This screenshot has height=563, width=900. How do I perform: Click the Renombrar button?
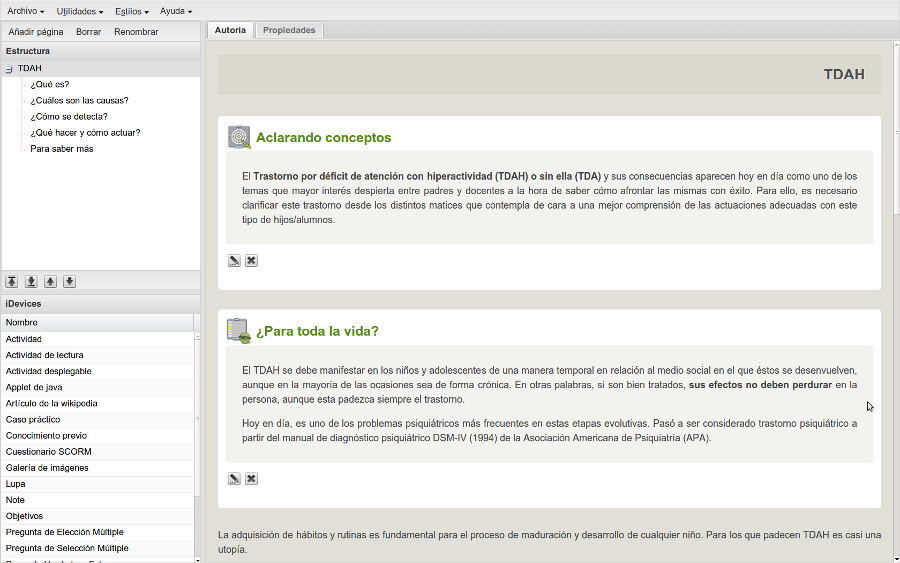136,32
